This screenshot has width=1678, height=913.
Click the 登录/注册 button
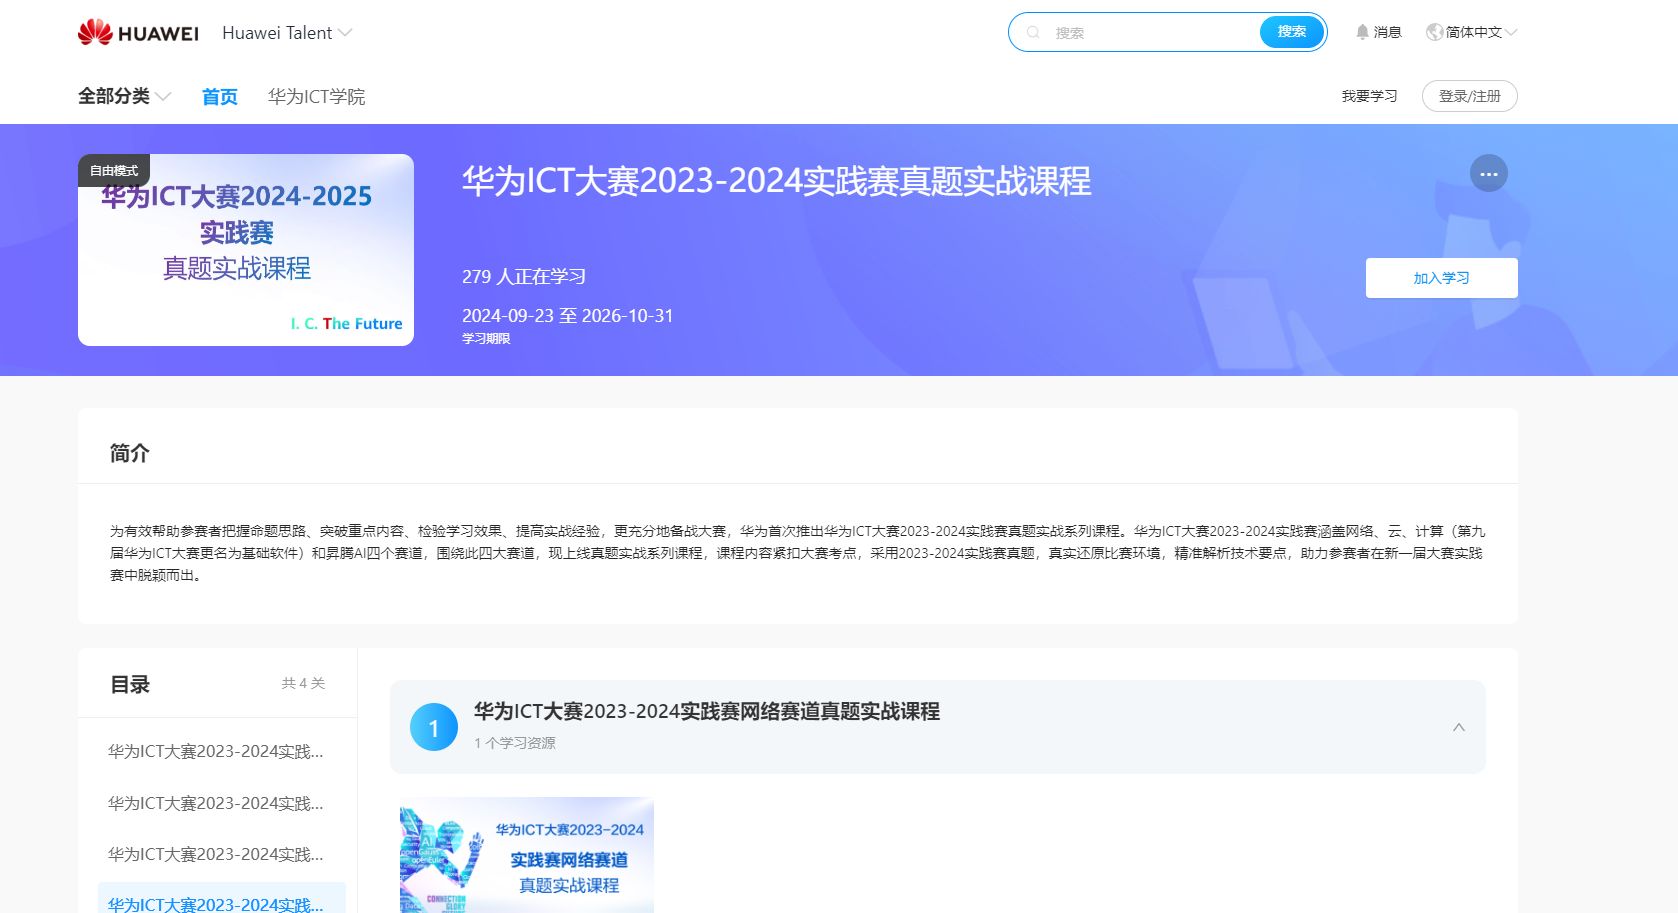[1470, 96]
